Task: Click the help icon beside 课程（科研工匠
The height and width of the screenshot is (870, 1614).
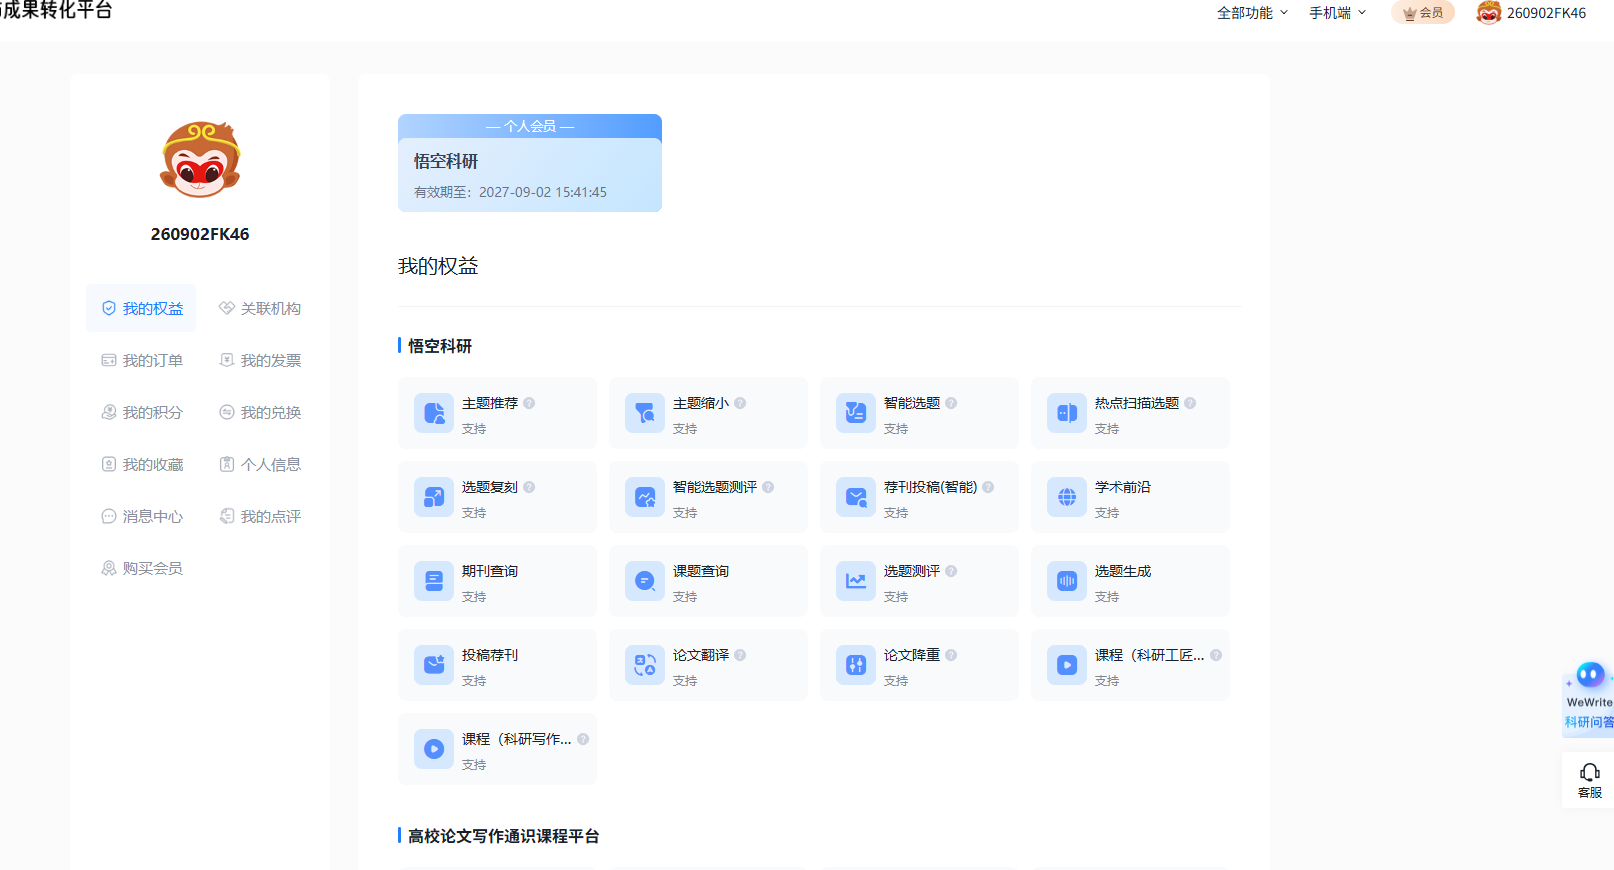Action: (1216, 655)
